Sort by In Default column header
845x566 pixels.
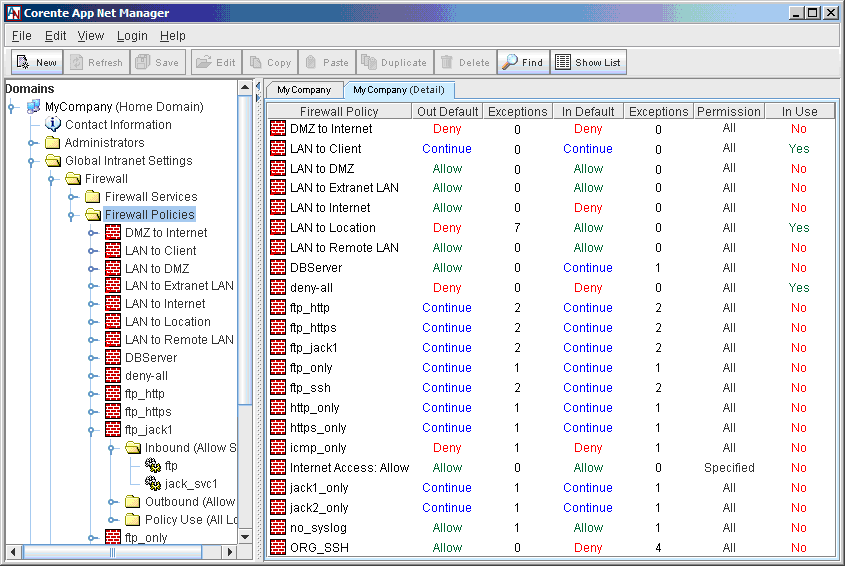coord(588,111)
